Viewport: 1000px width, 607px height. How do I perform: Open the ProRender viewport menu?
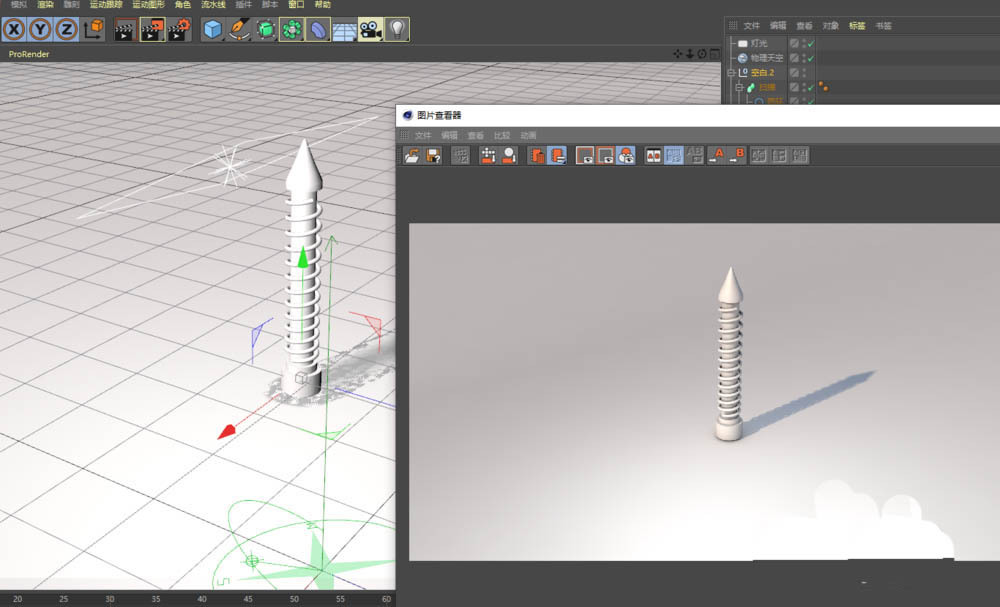click(29, 54)
